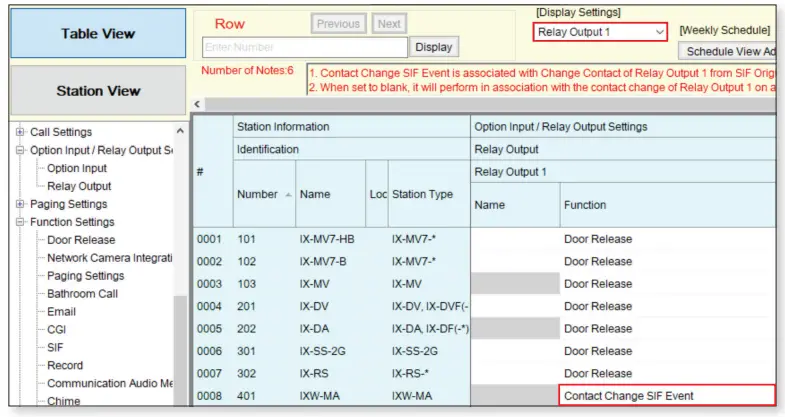Select CGI in the tree
This screenshot has height=417, width=785.
(x=57, y=329)
